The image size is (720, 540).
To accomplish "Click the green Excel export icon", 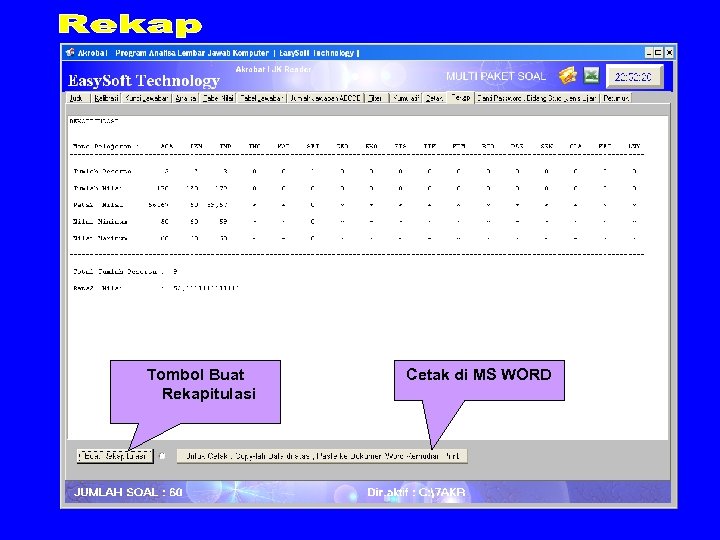I will tap(591, 75).
